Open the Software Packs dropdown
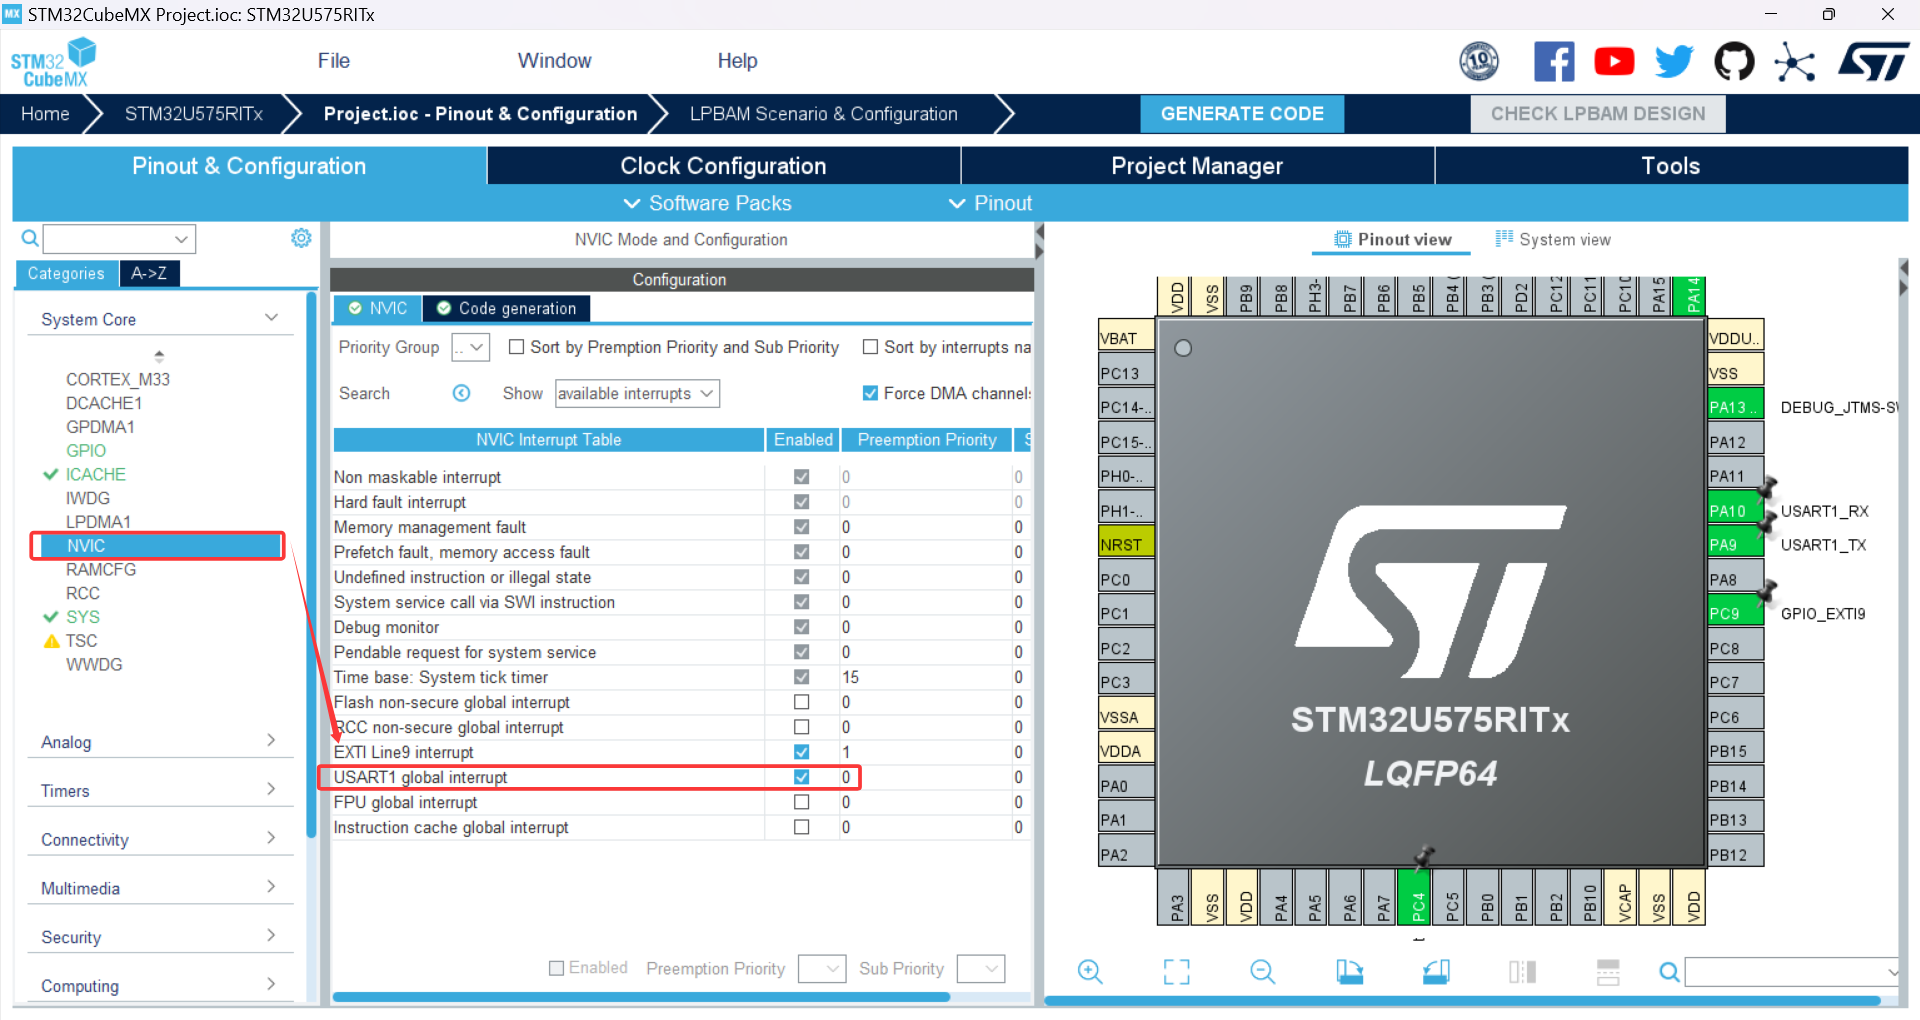 click(x=707, y=203)
